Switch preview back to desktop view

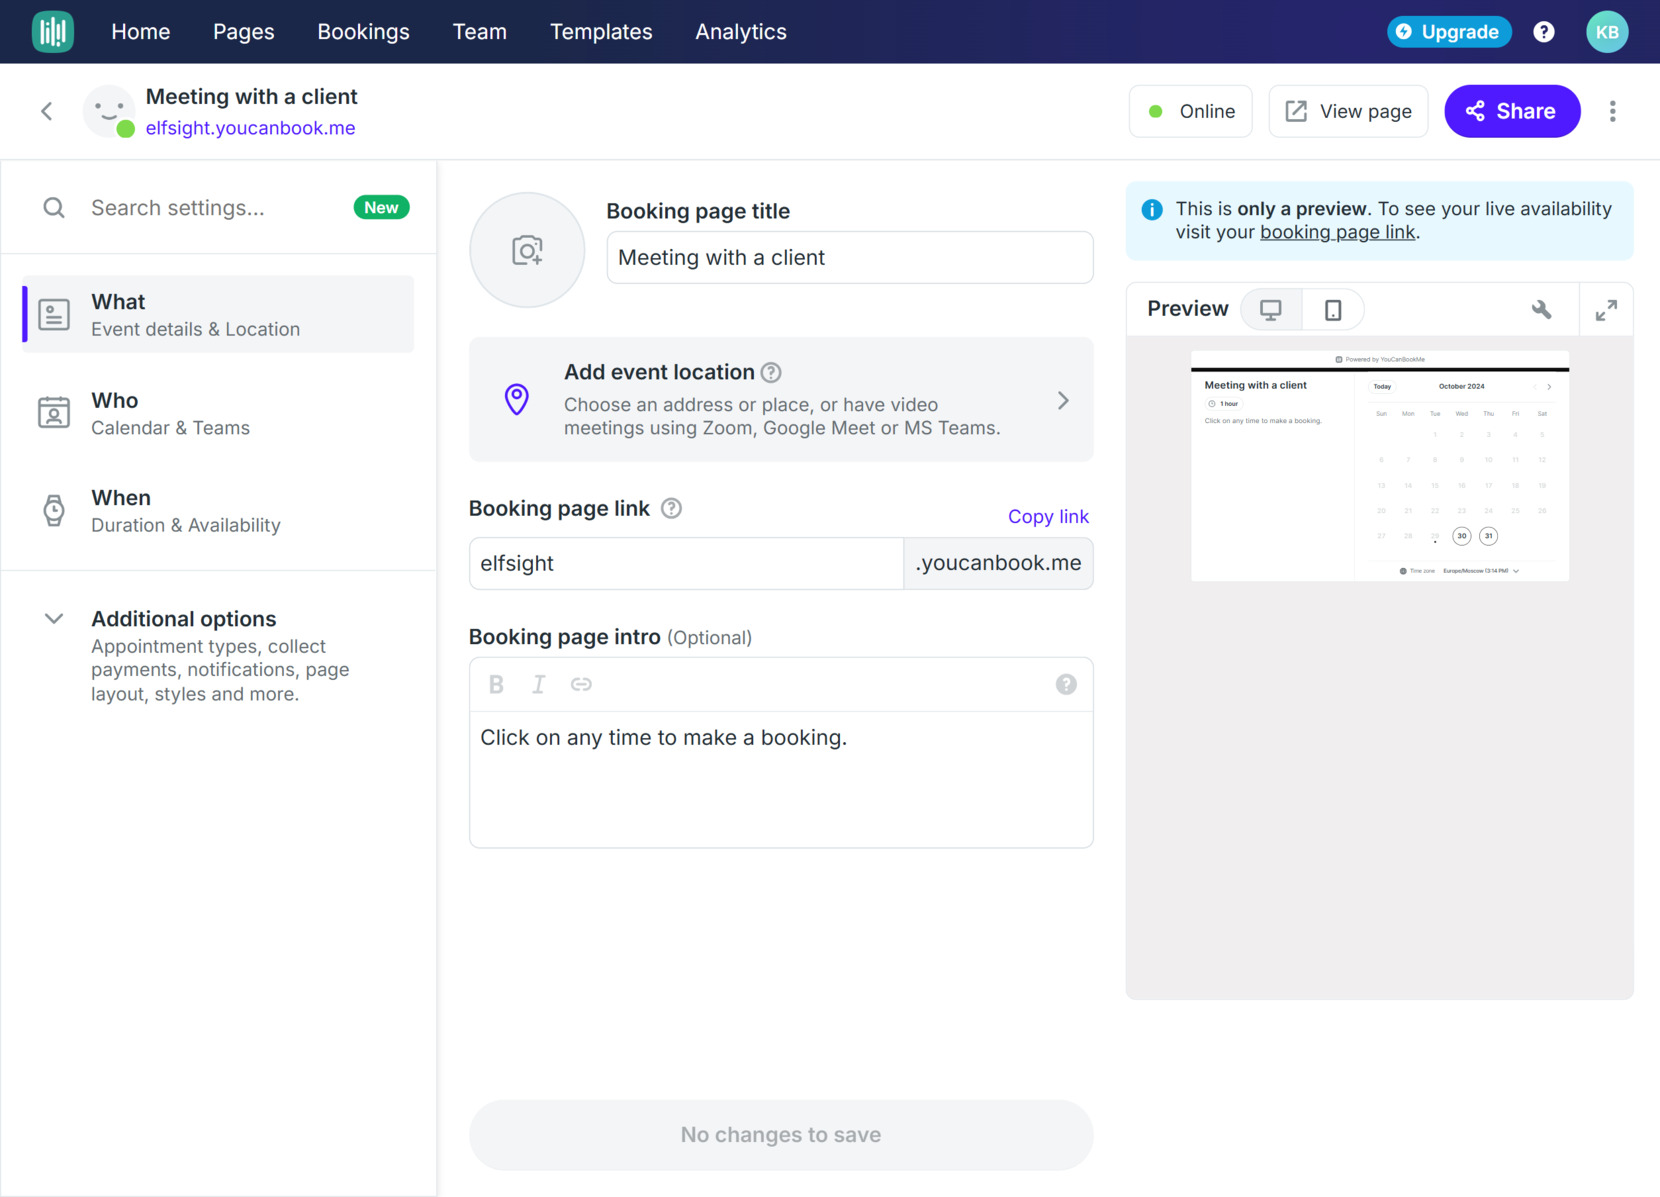(x=1270, y=309)
